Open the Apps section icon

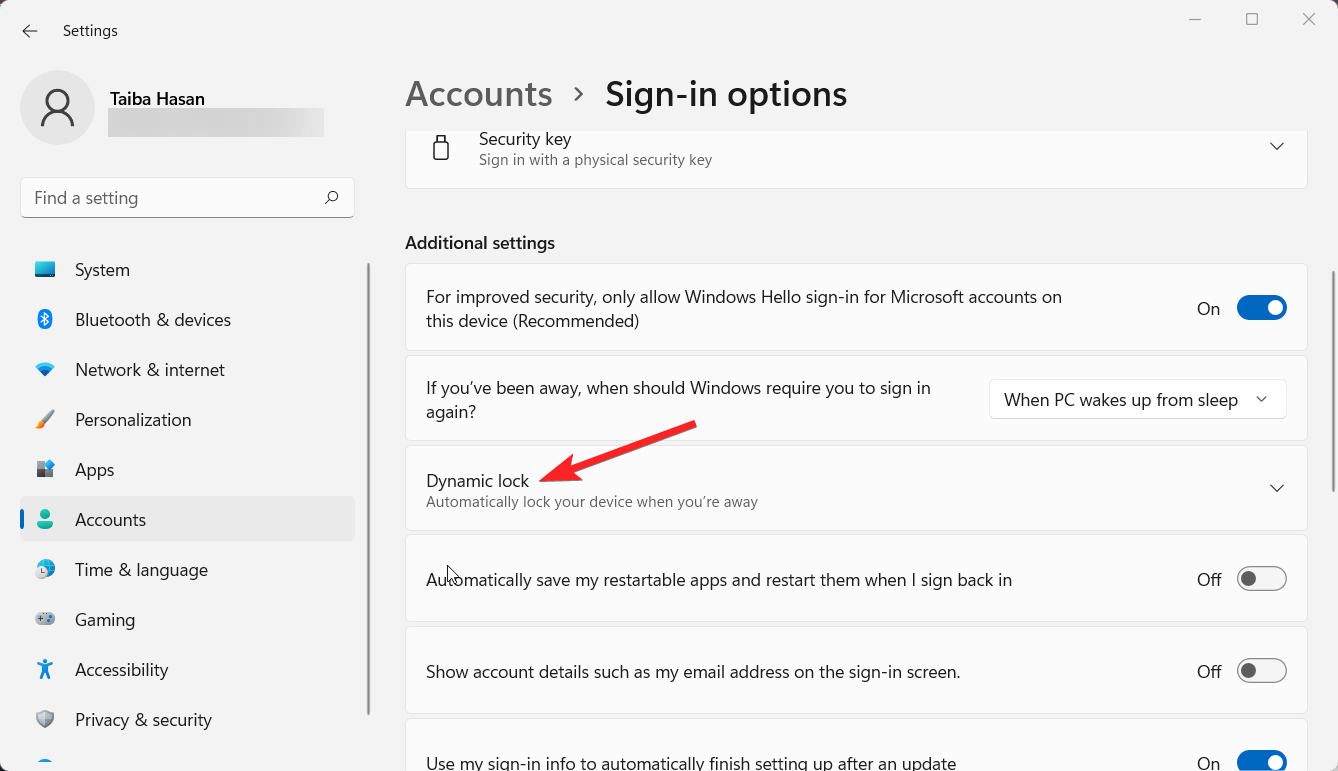click(45, 470)
